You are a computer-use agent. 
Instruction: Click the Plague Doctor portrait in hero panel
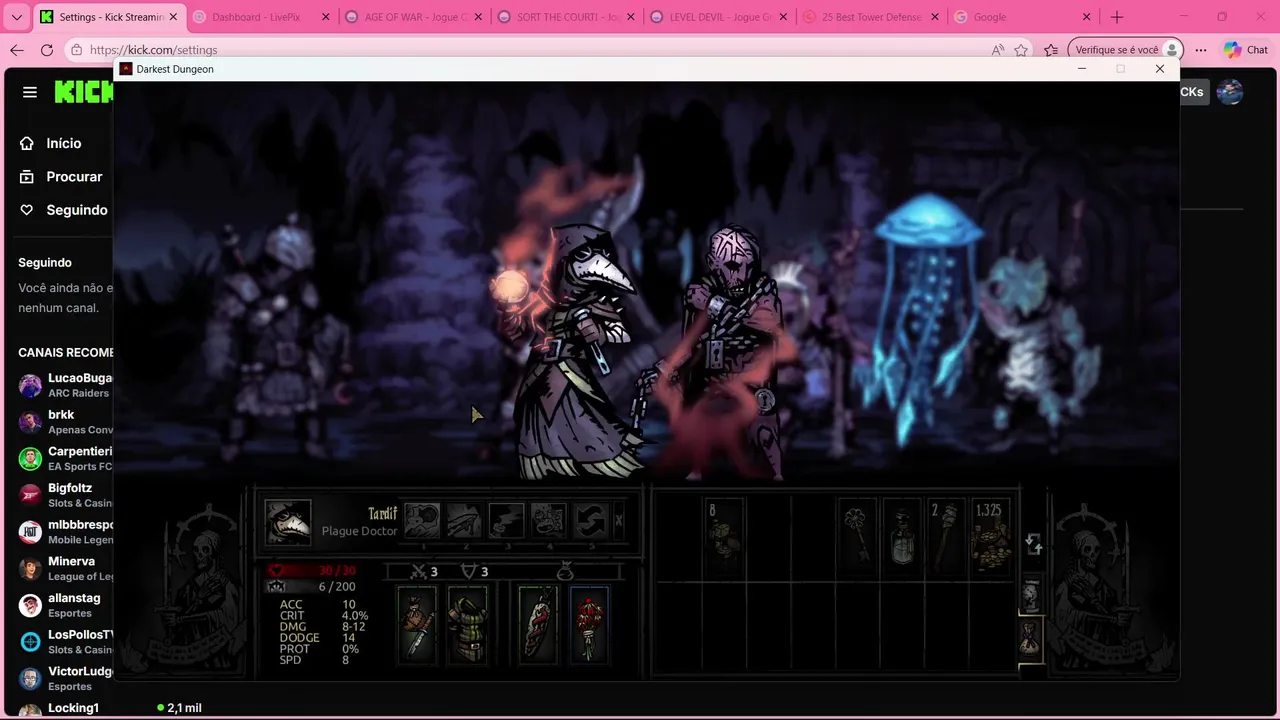coord(288,522)
